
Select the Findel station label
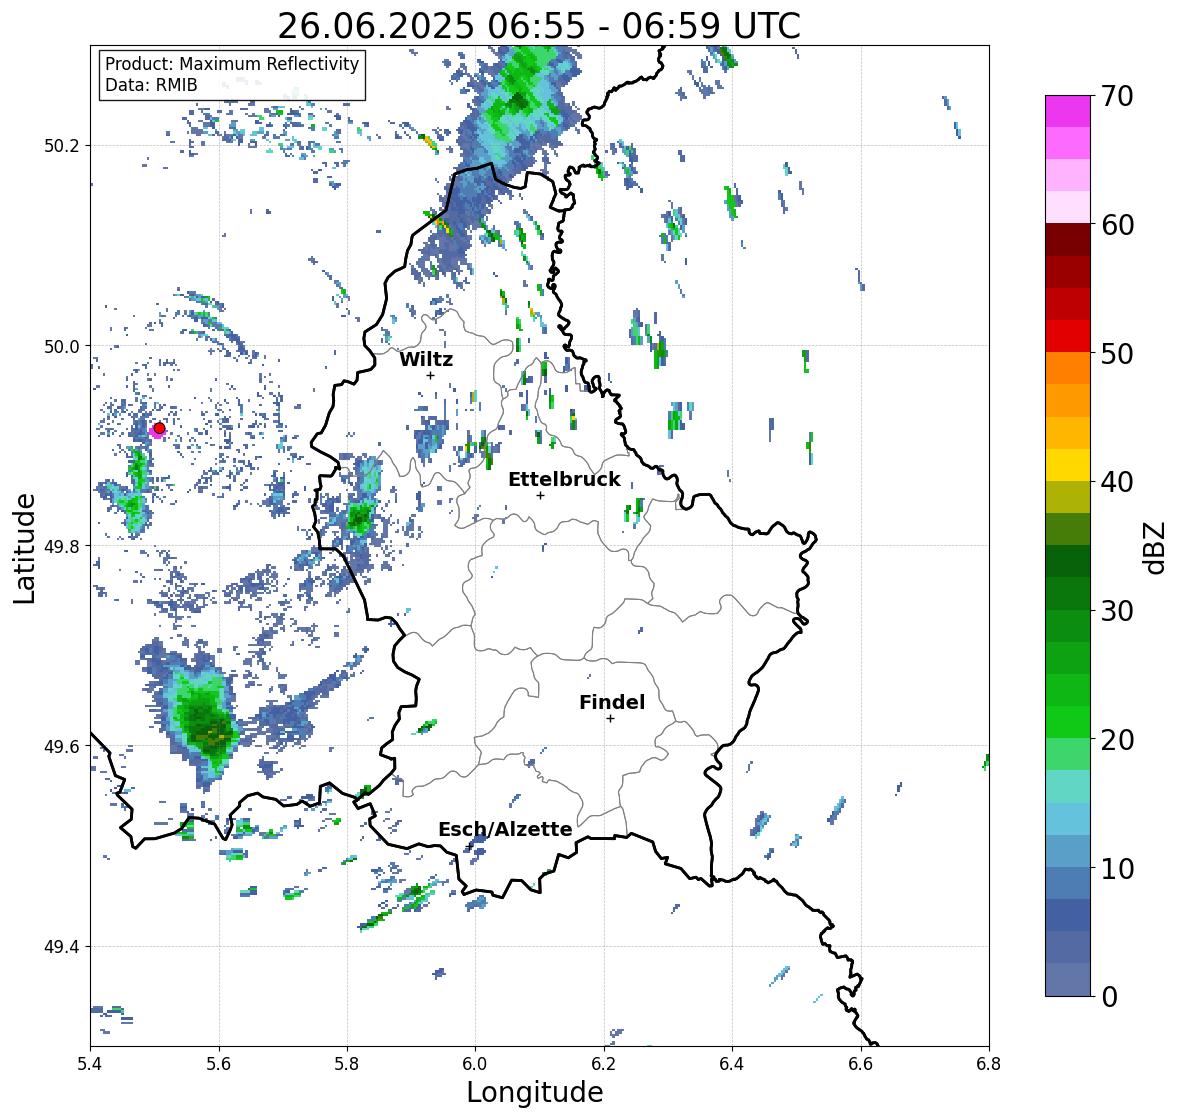(x=611, y=702)
